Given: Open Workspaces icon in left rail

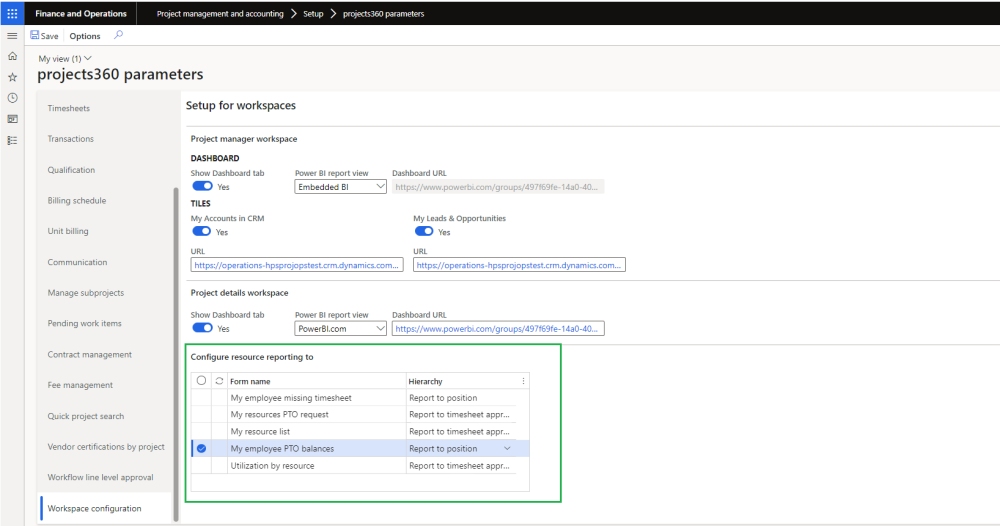Looking at the screenshot, I should [12, 119].
